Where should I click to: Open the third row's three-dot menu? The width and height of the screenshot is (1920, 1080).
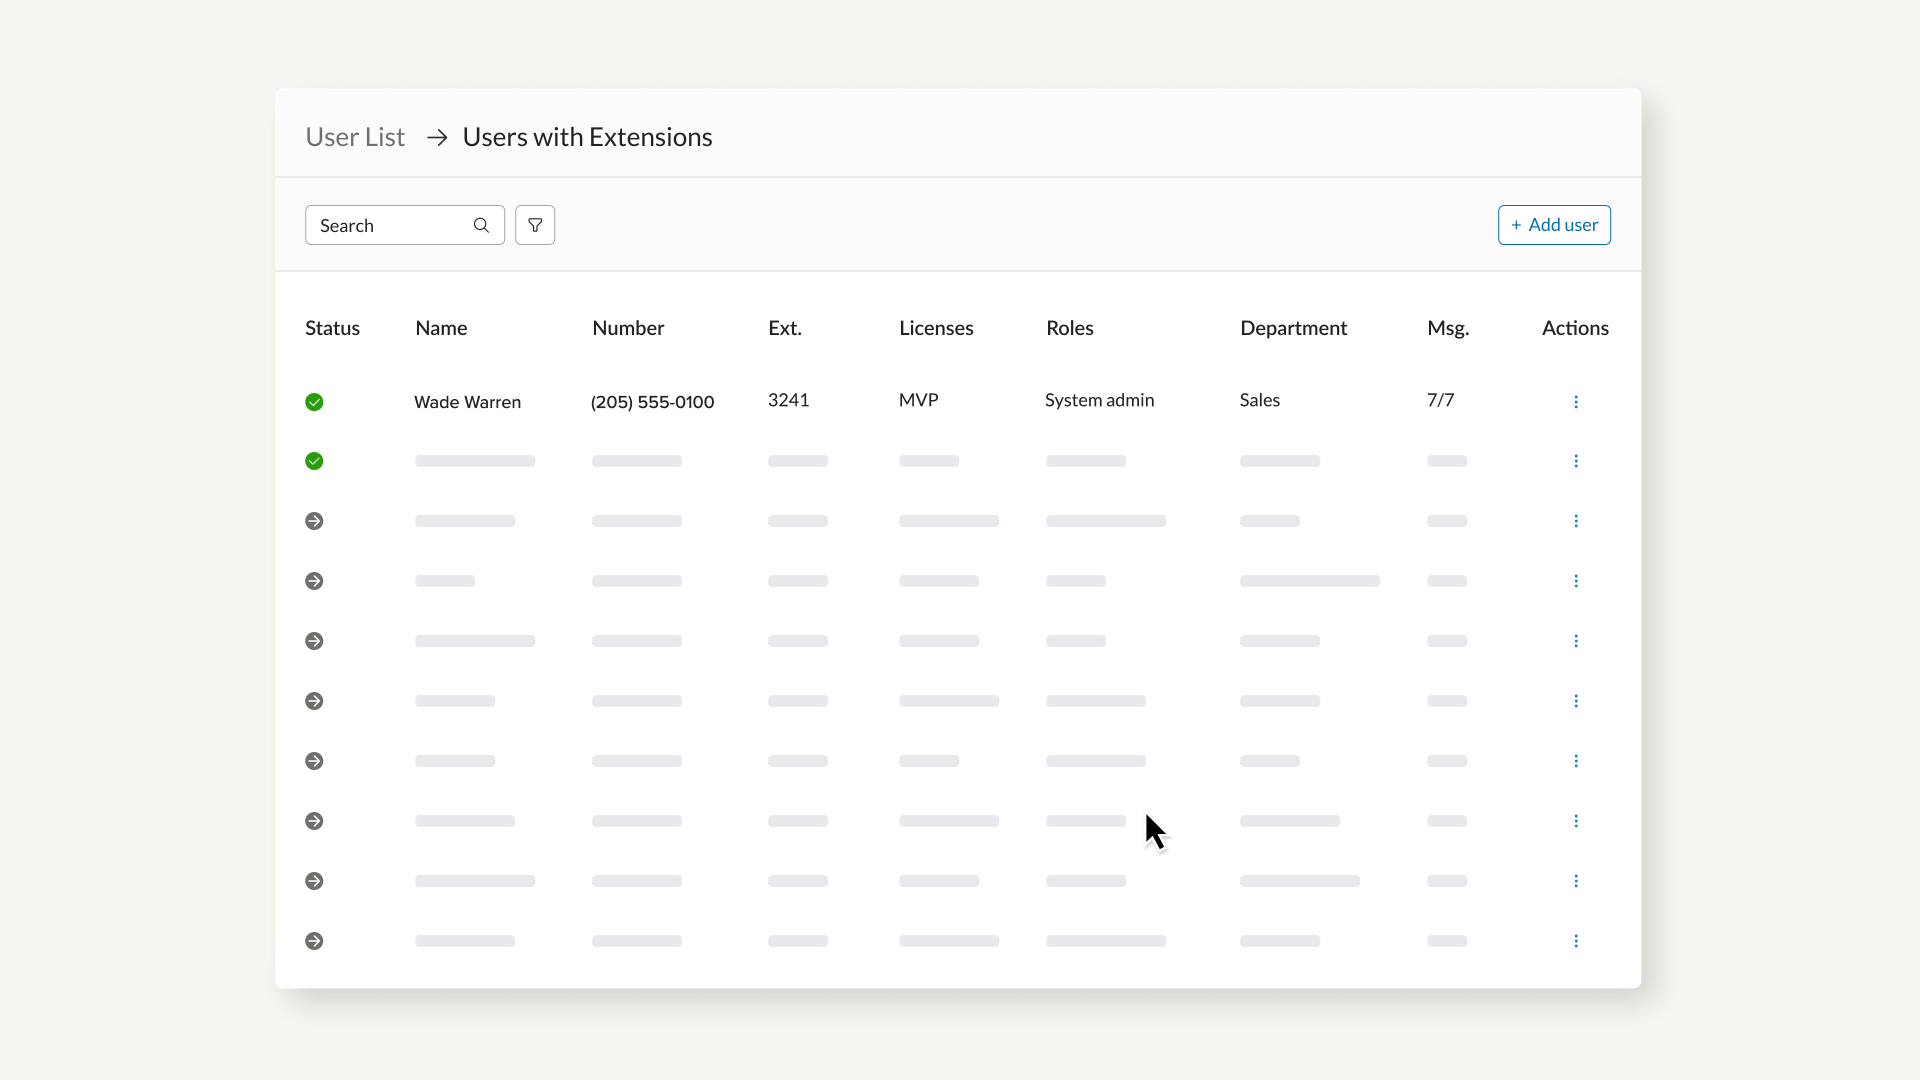click(x=1576, y=521)
